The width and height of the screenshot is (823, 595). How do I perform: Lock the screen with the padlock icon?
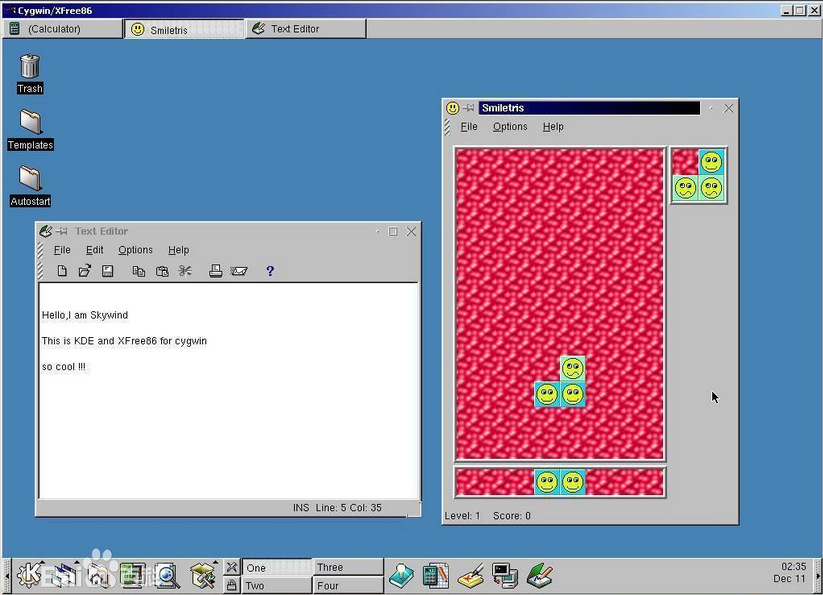231,585
